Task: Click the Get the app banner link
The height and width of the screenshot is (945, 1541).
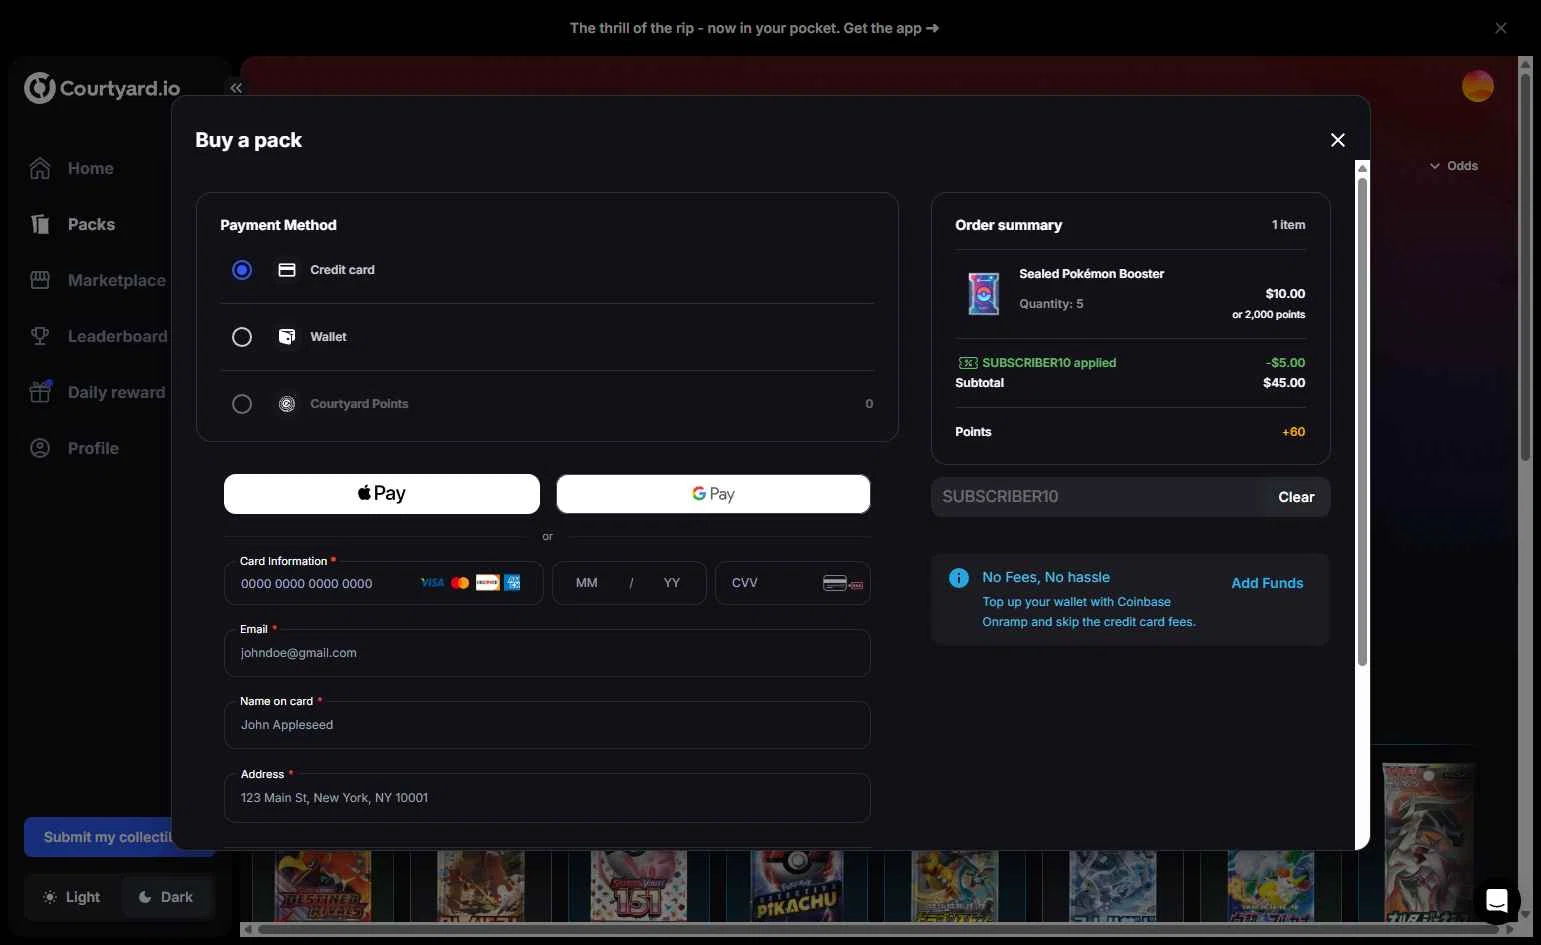Action: tap(891, 28)
